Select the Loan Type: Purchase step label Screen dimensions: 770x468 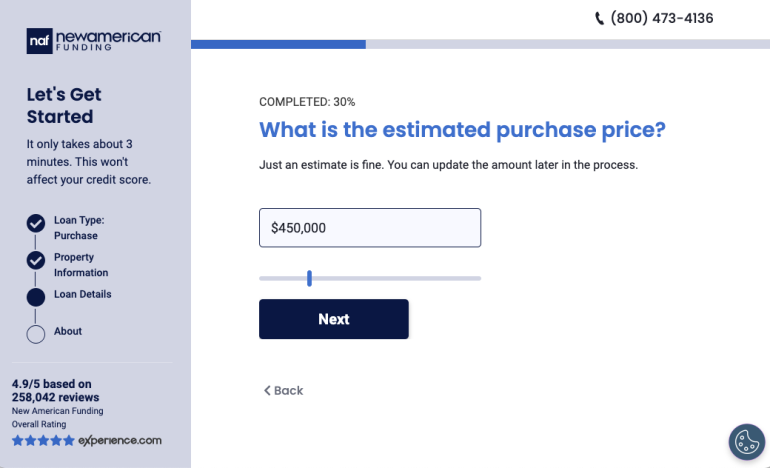(79, 228)
